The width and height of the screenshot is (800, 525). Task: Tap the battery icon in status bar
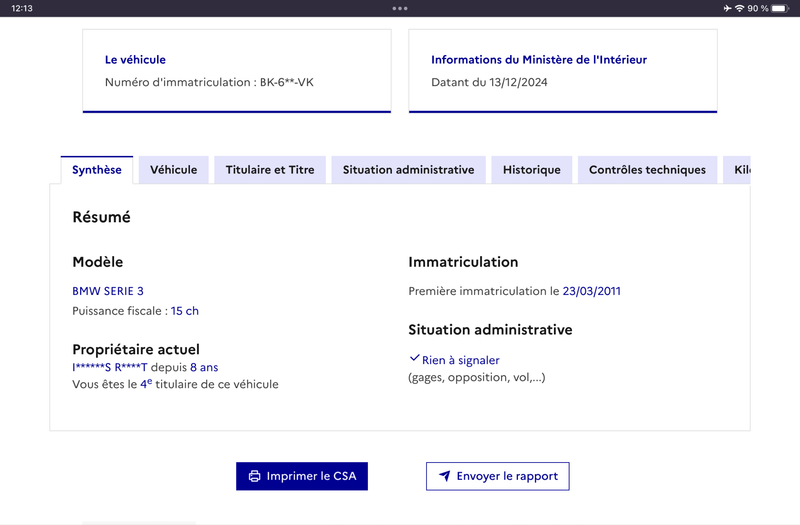click(x=780, y=8)
